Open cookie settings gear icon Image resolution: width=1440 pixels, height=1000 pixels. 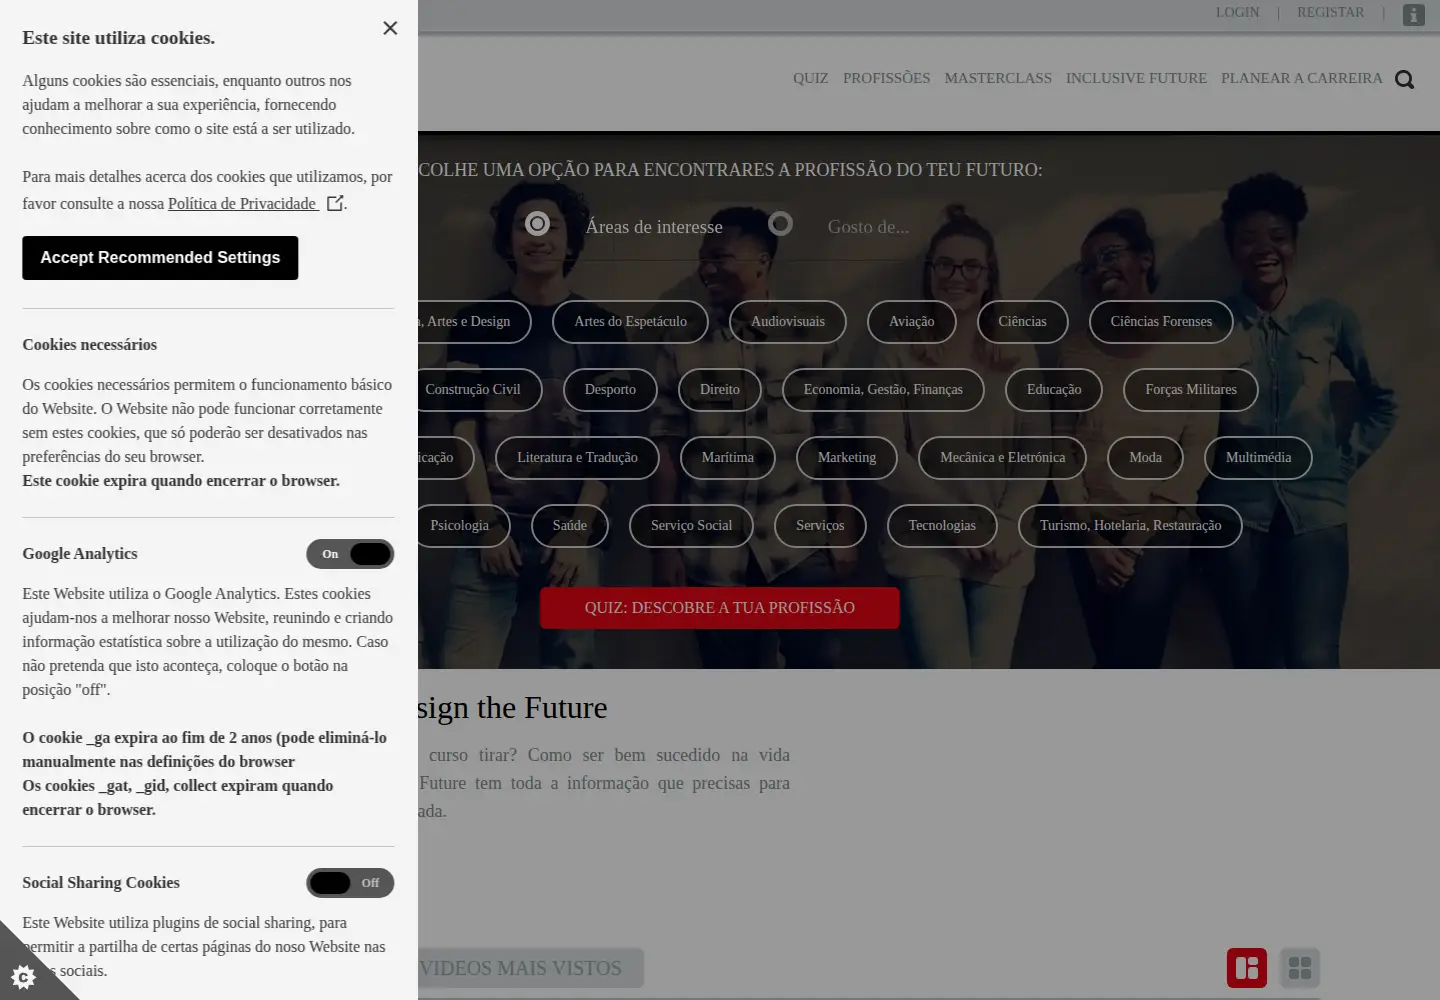[23, 976]
